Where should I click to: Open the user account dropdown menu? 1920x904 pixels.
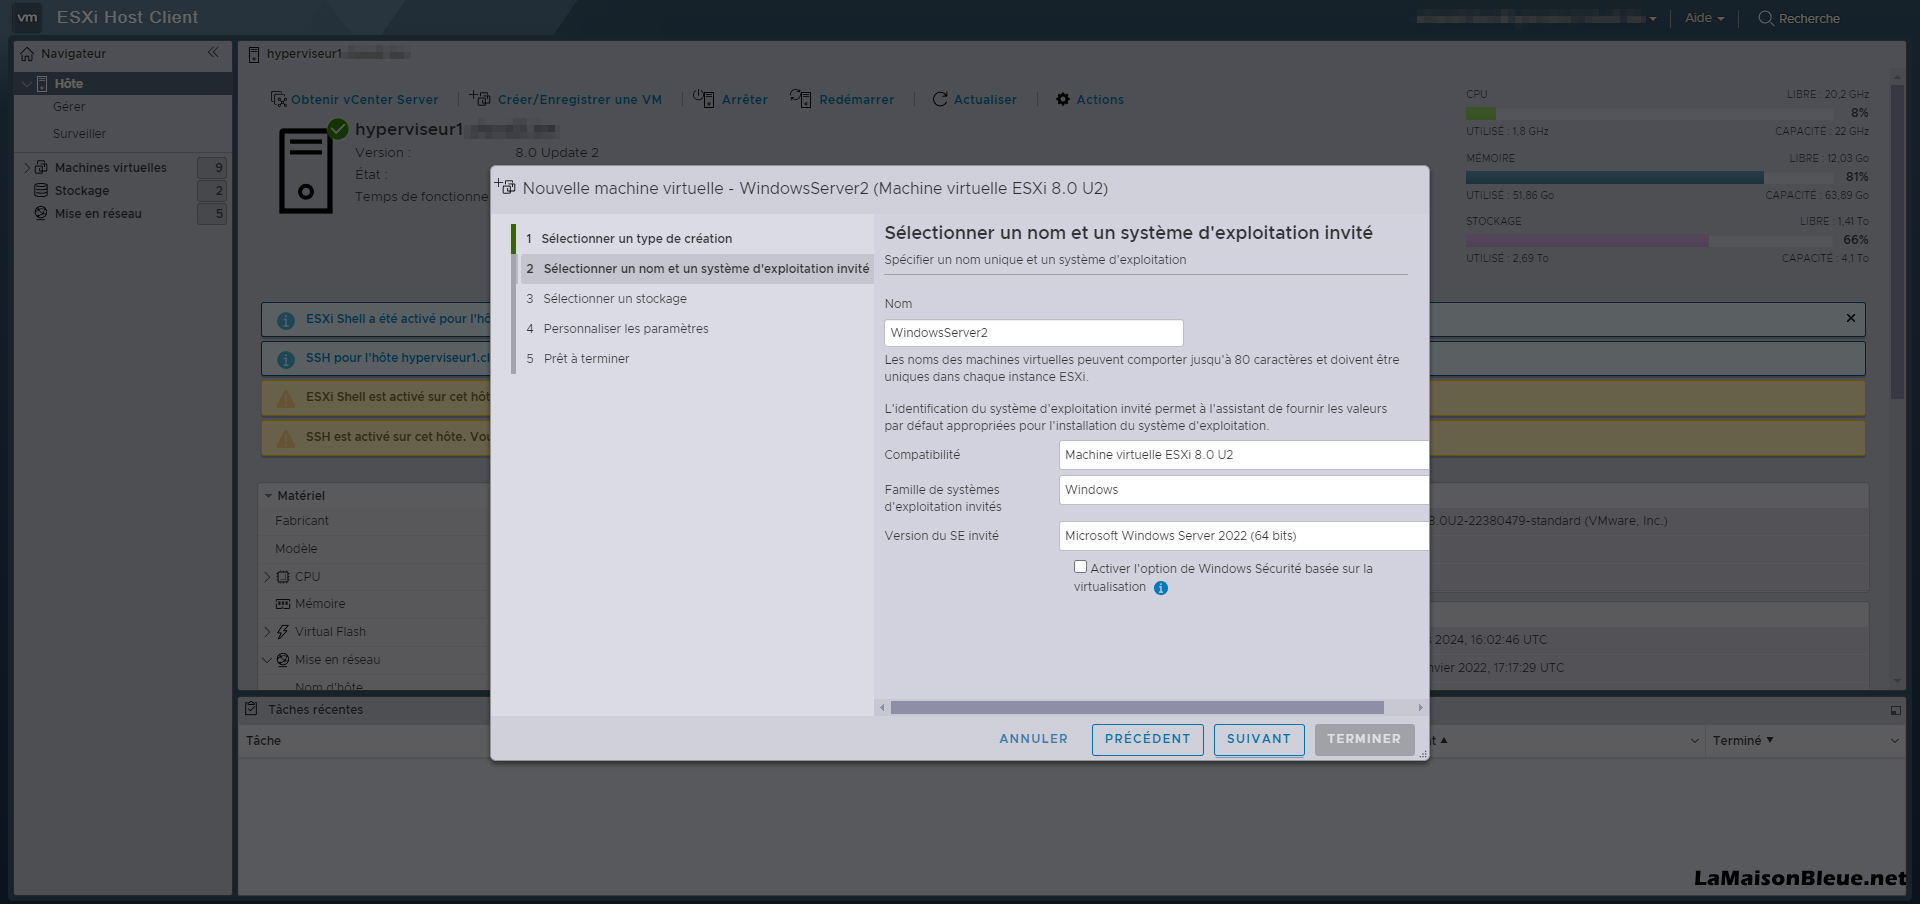[x=1537, y=18]
